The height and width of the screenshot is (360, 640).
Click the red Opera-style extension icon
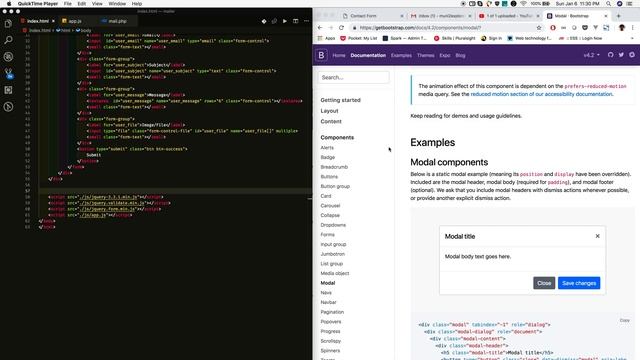point(553,28)
